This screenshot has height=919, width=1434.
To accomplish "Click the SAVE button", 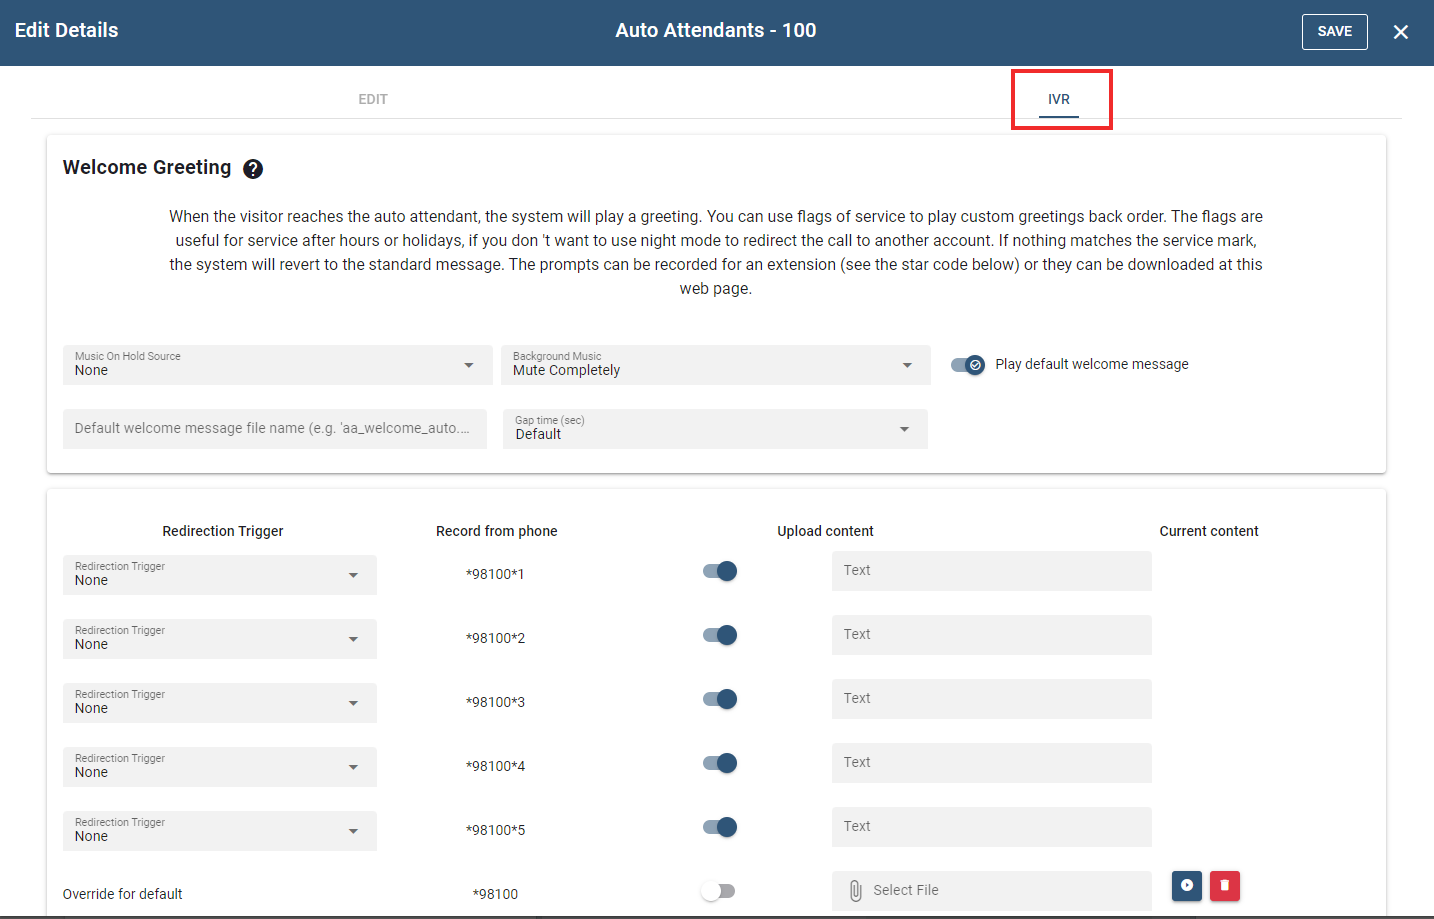I will (x=1334, y=32).
